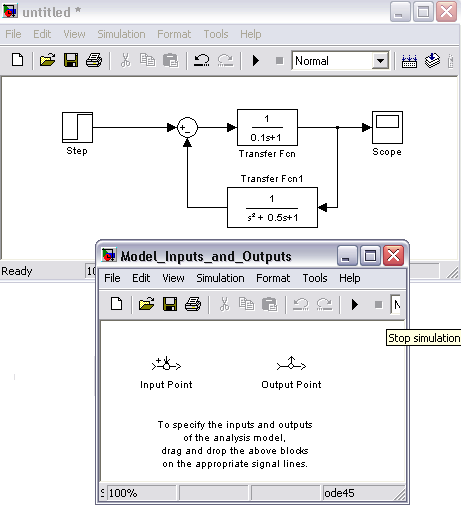Minimize the Model_Inputs_and_Outputs window
Viewport: 461px width, 505px height.
pyautogui.click(x=347, y=256)
